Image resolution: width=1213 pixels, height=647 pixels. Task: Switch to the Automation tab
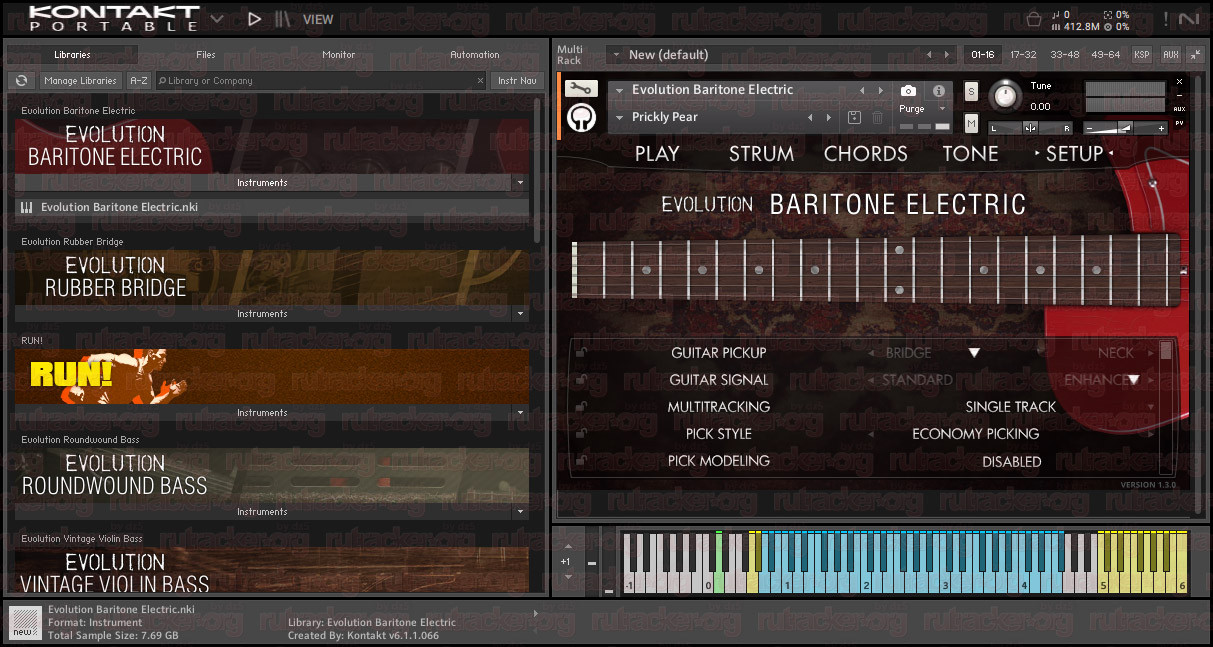click(x=475, y=55)
